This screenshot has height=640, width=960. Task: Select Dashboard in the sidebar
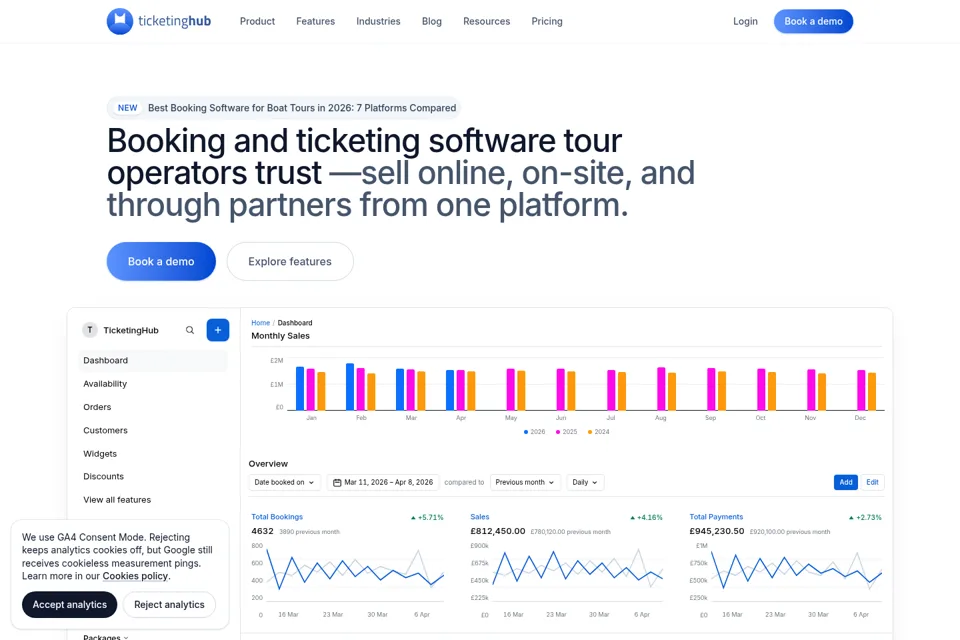click(x=153, y=361)
